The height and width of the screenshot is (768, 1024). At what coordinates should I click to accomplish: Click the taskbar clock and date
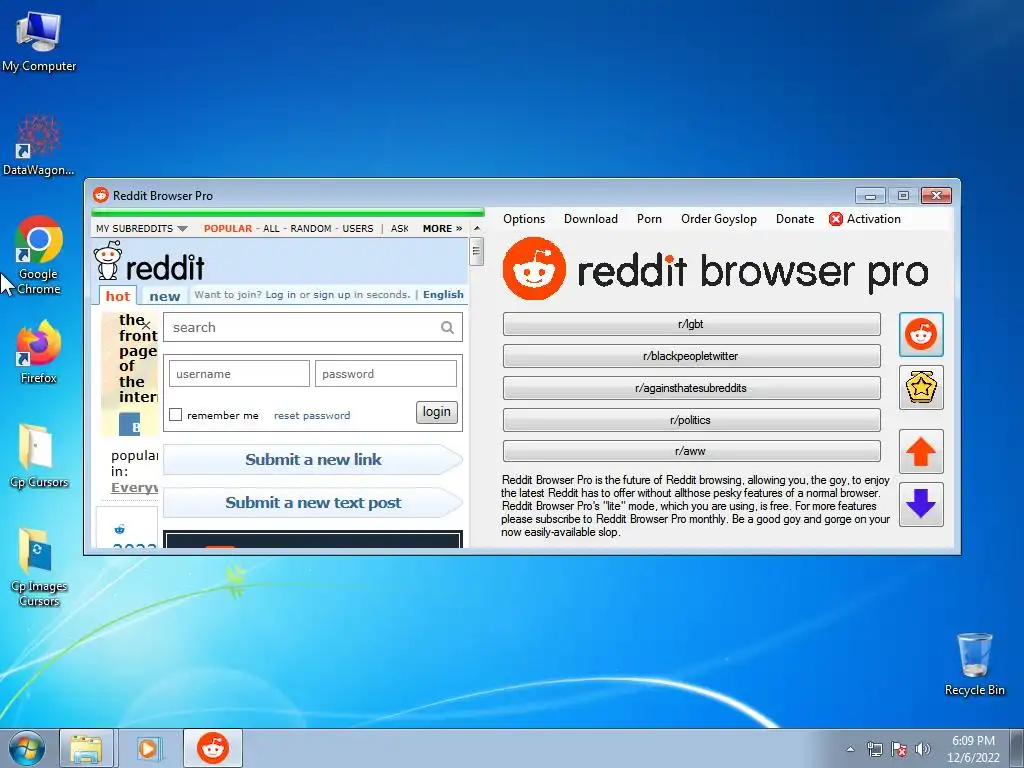pos(973,749)
